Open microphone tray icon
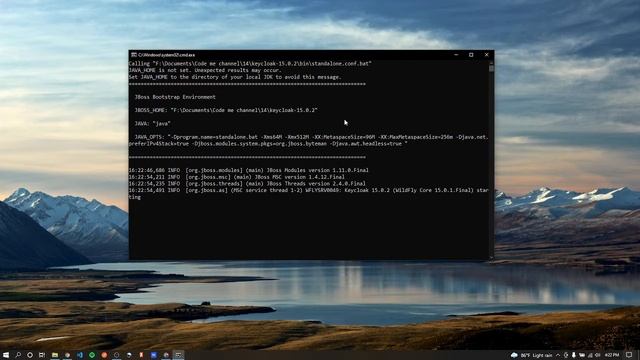 (x=573, y=355)
